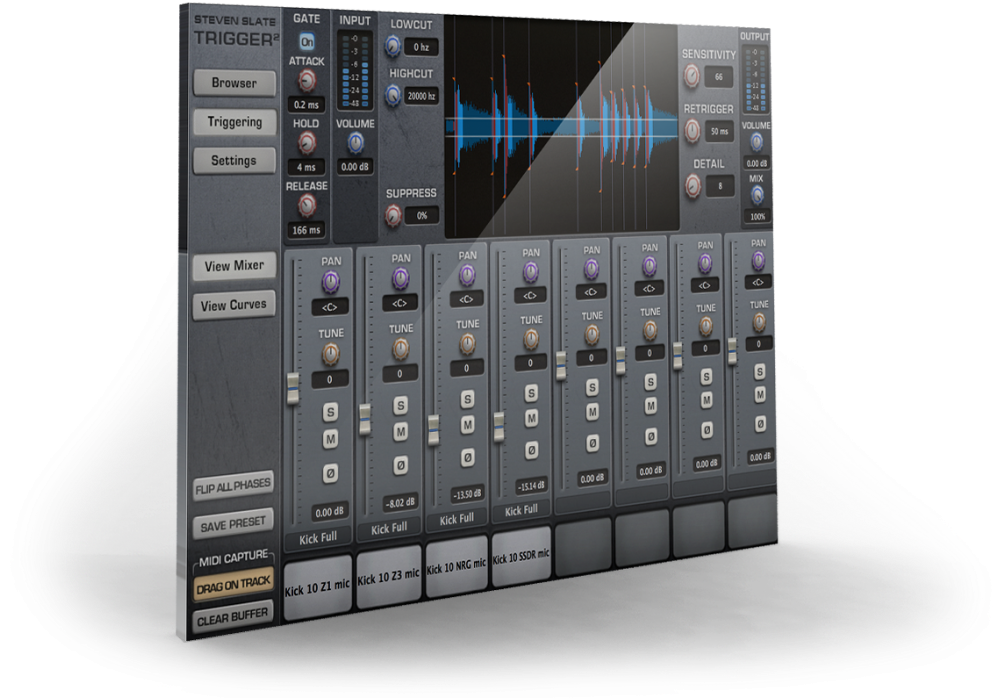Viewport: 1004px width, 698px height.
Task: Click the Save Preset button
Action: pos(233,524)
